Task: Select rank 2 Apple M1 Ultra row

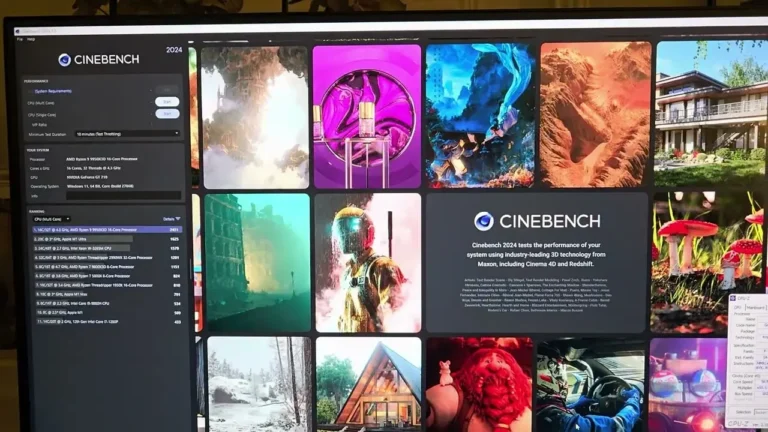Action: click(107, 239)
